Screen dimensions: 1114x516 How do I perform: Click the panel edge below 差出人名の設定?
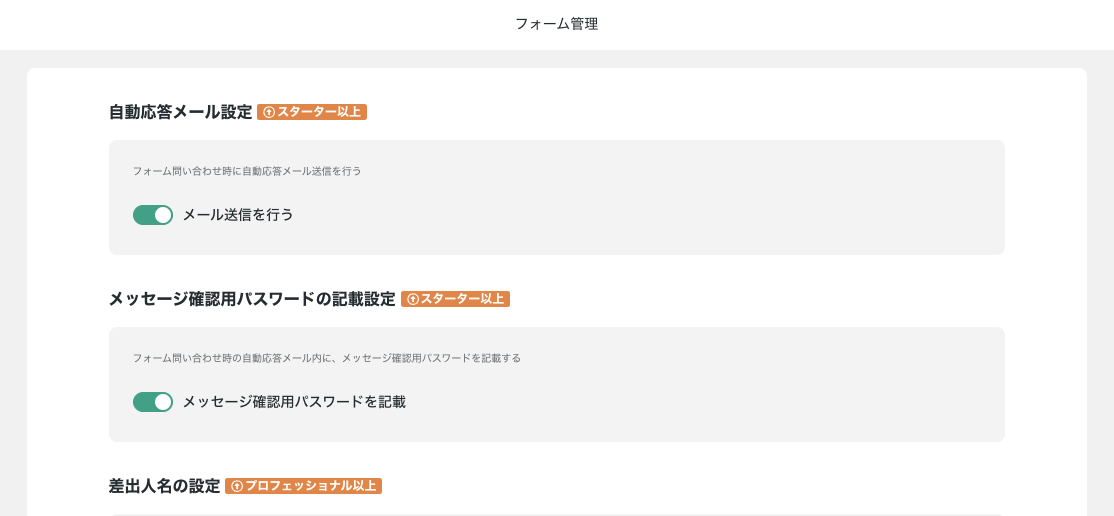point(556,514)
